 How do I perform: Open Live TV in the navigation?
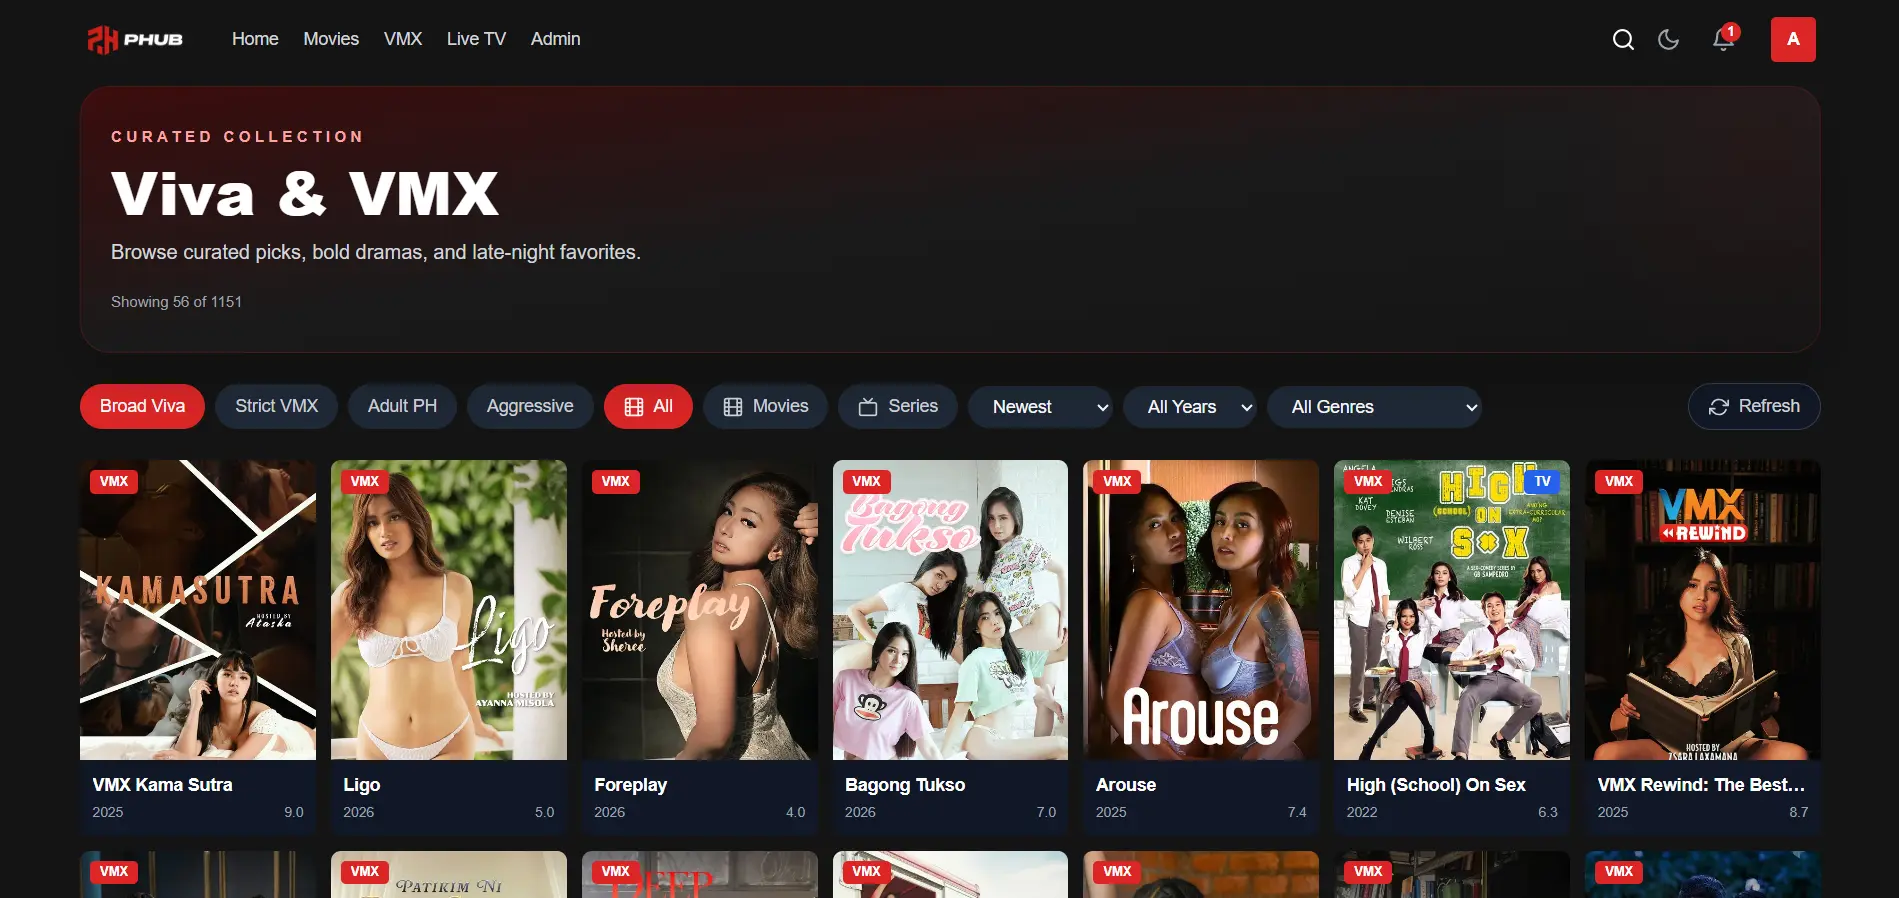(x=476, y=39)
